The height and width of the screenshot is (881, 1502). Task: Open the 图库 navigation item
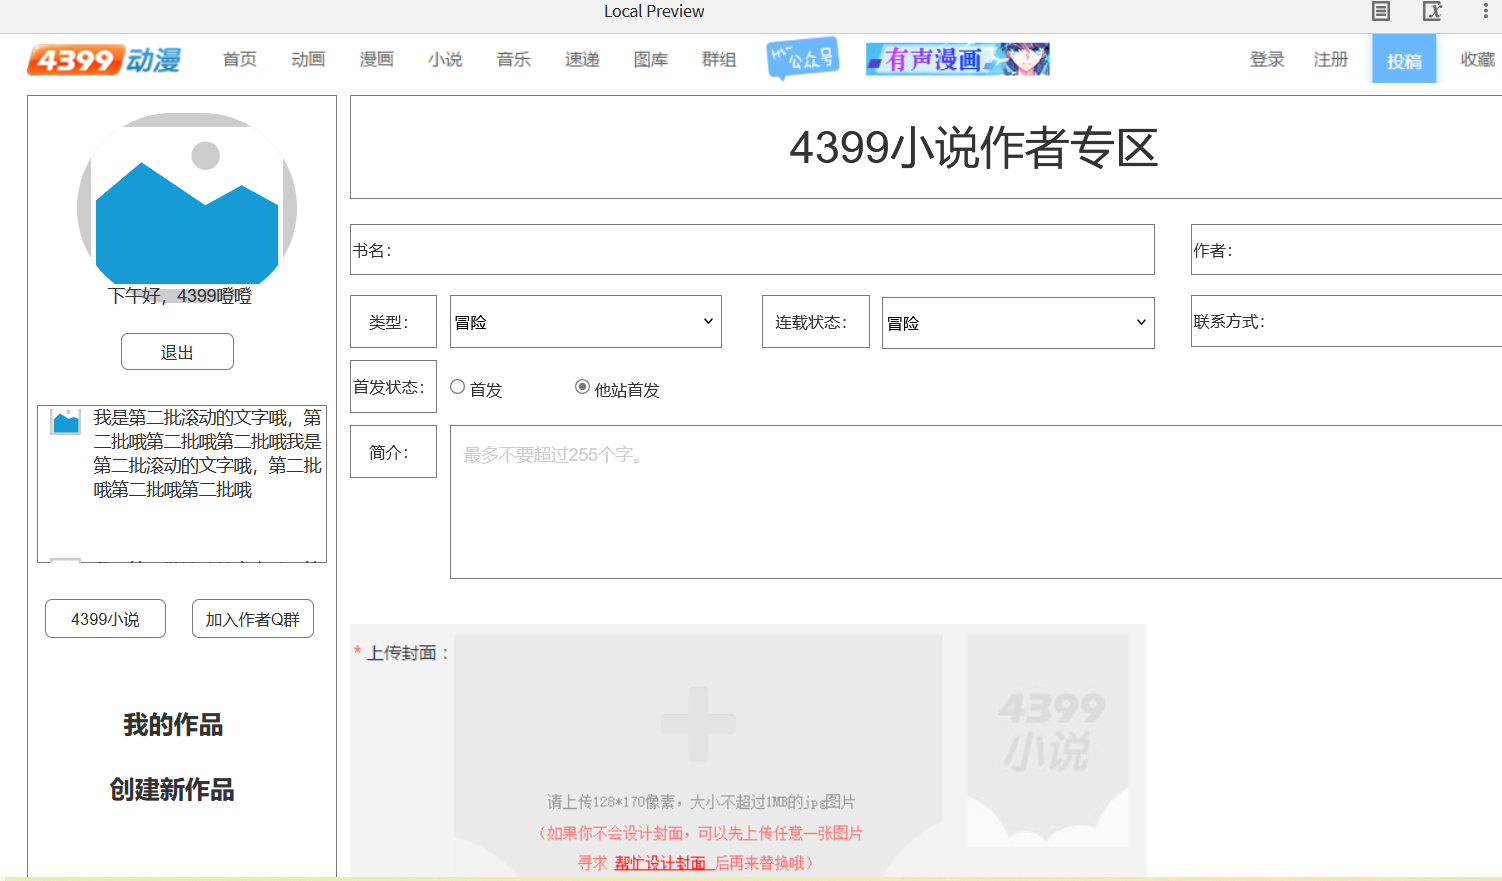coord(651,59)
